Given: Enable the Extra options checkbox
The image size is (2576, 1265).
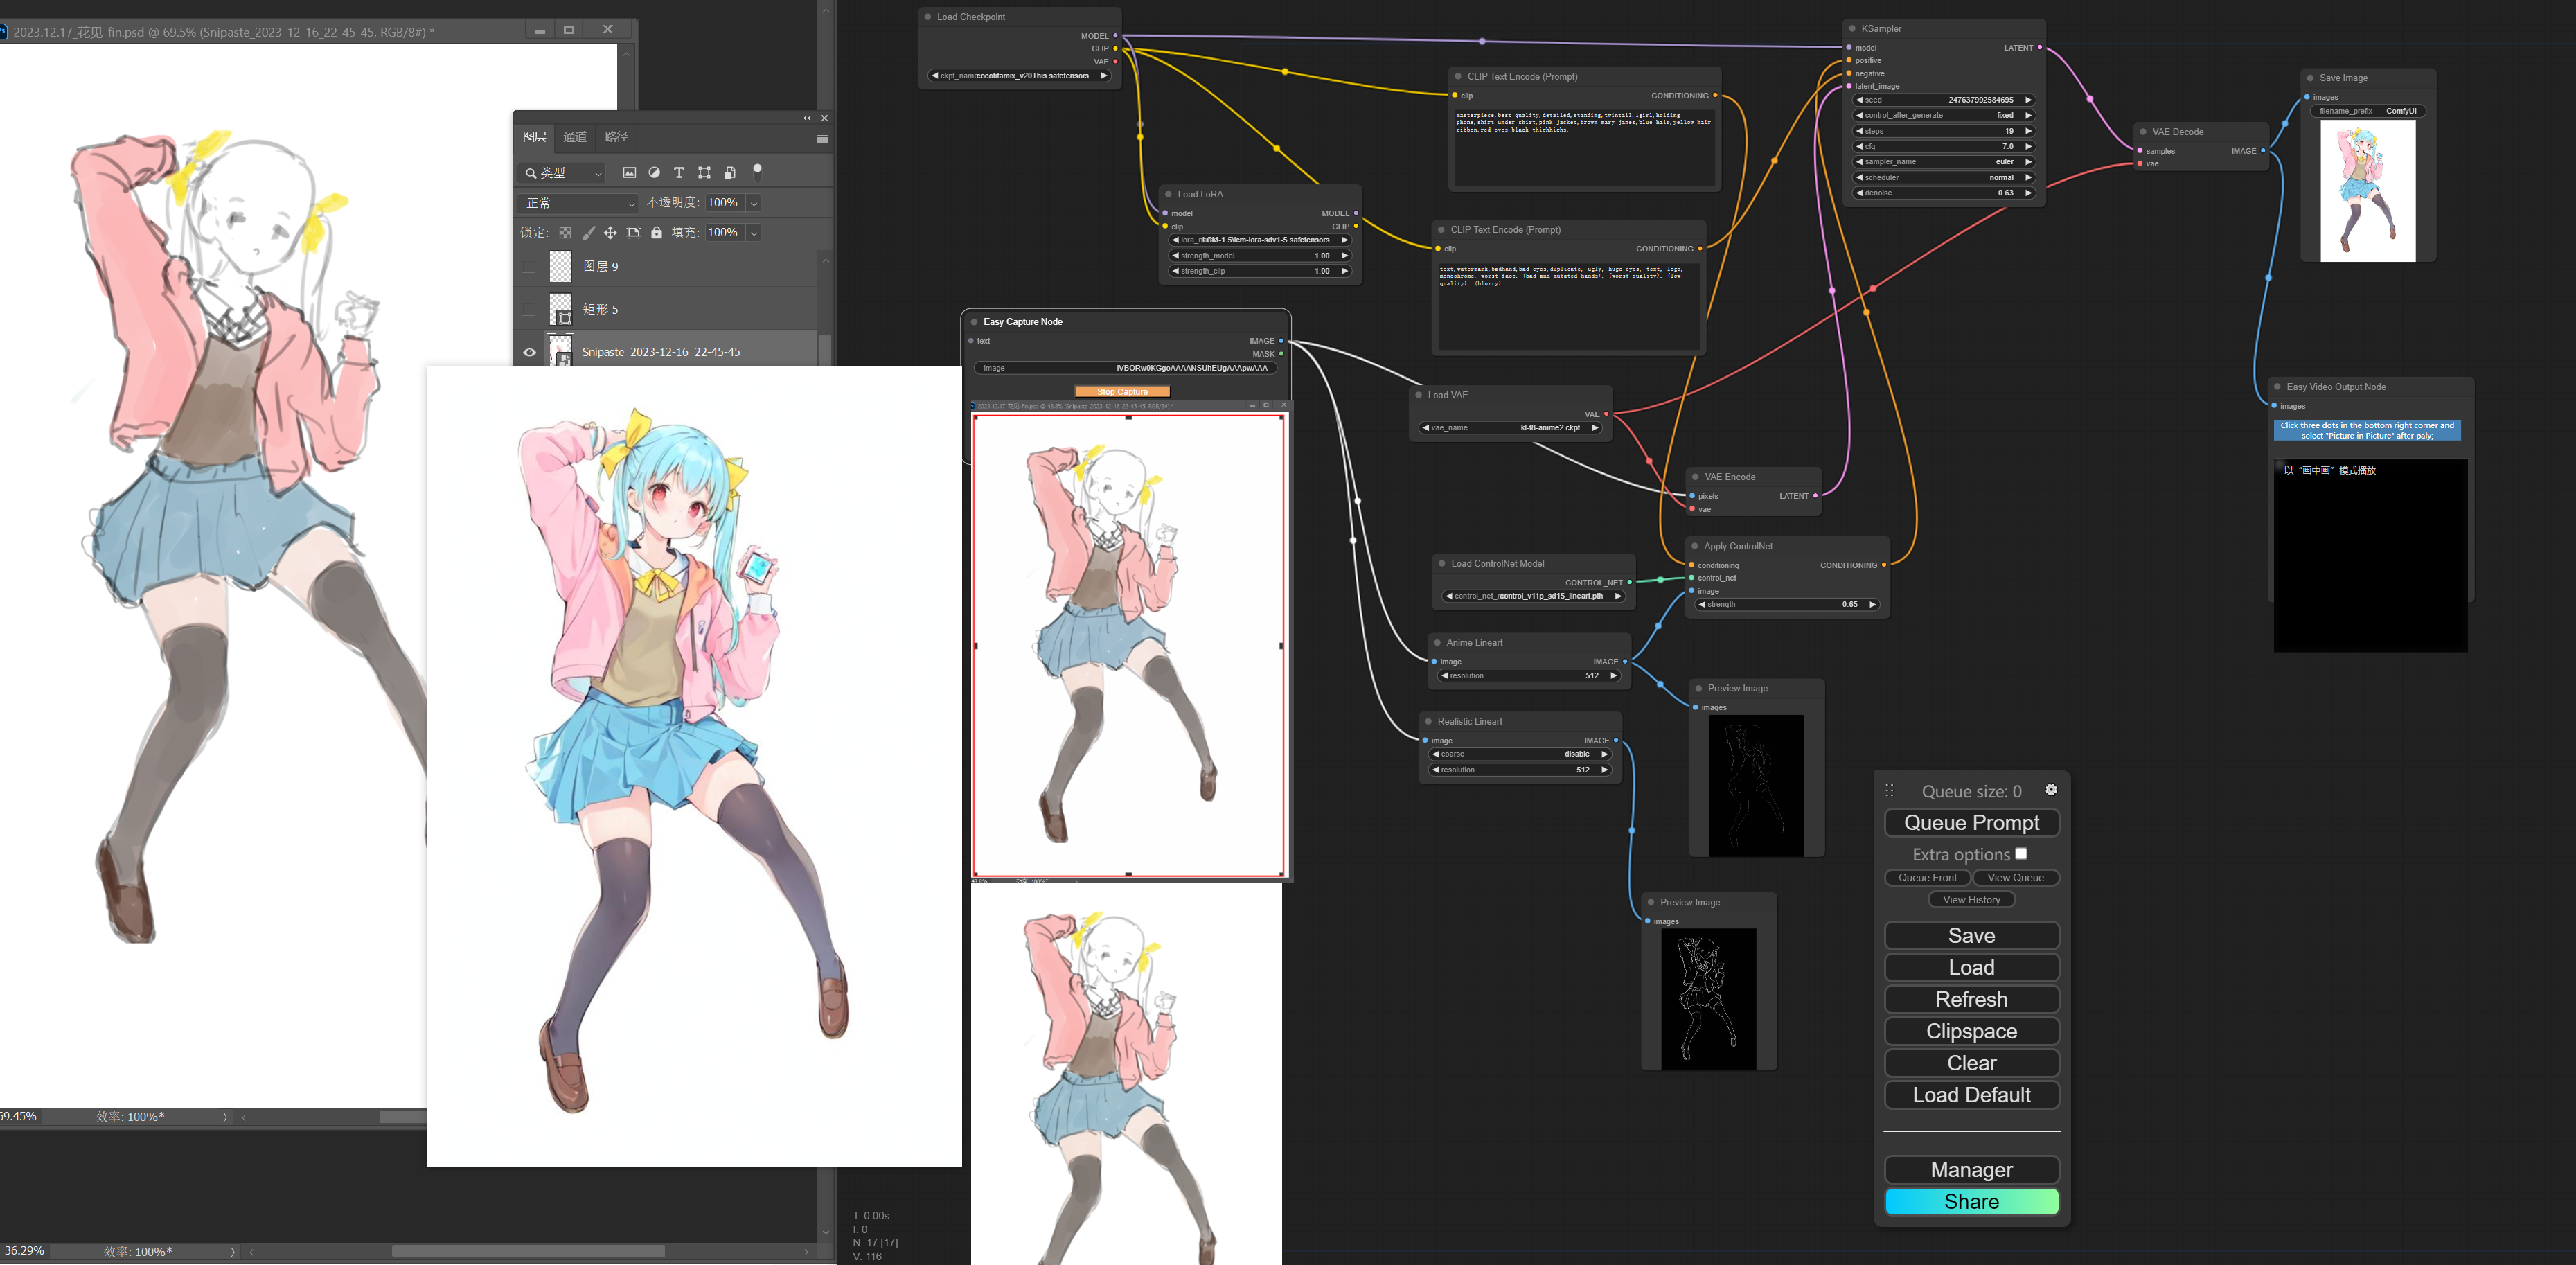Looking at the screenshot, I should click(x=2021, y=854).
